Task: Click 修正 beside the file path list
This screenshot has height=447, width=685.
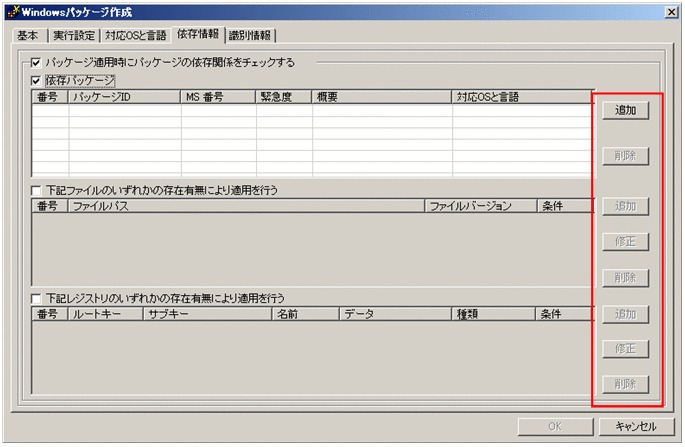Action: (626, 242)
